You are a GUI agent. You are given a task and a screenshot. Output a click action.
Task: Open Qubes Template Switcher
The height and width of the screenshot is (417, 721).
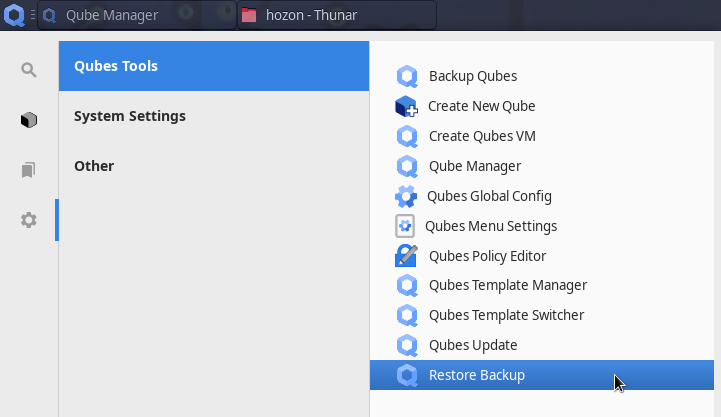click(x=542, y=315)
